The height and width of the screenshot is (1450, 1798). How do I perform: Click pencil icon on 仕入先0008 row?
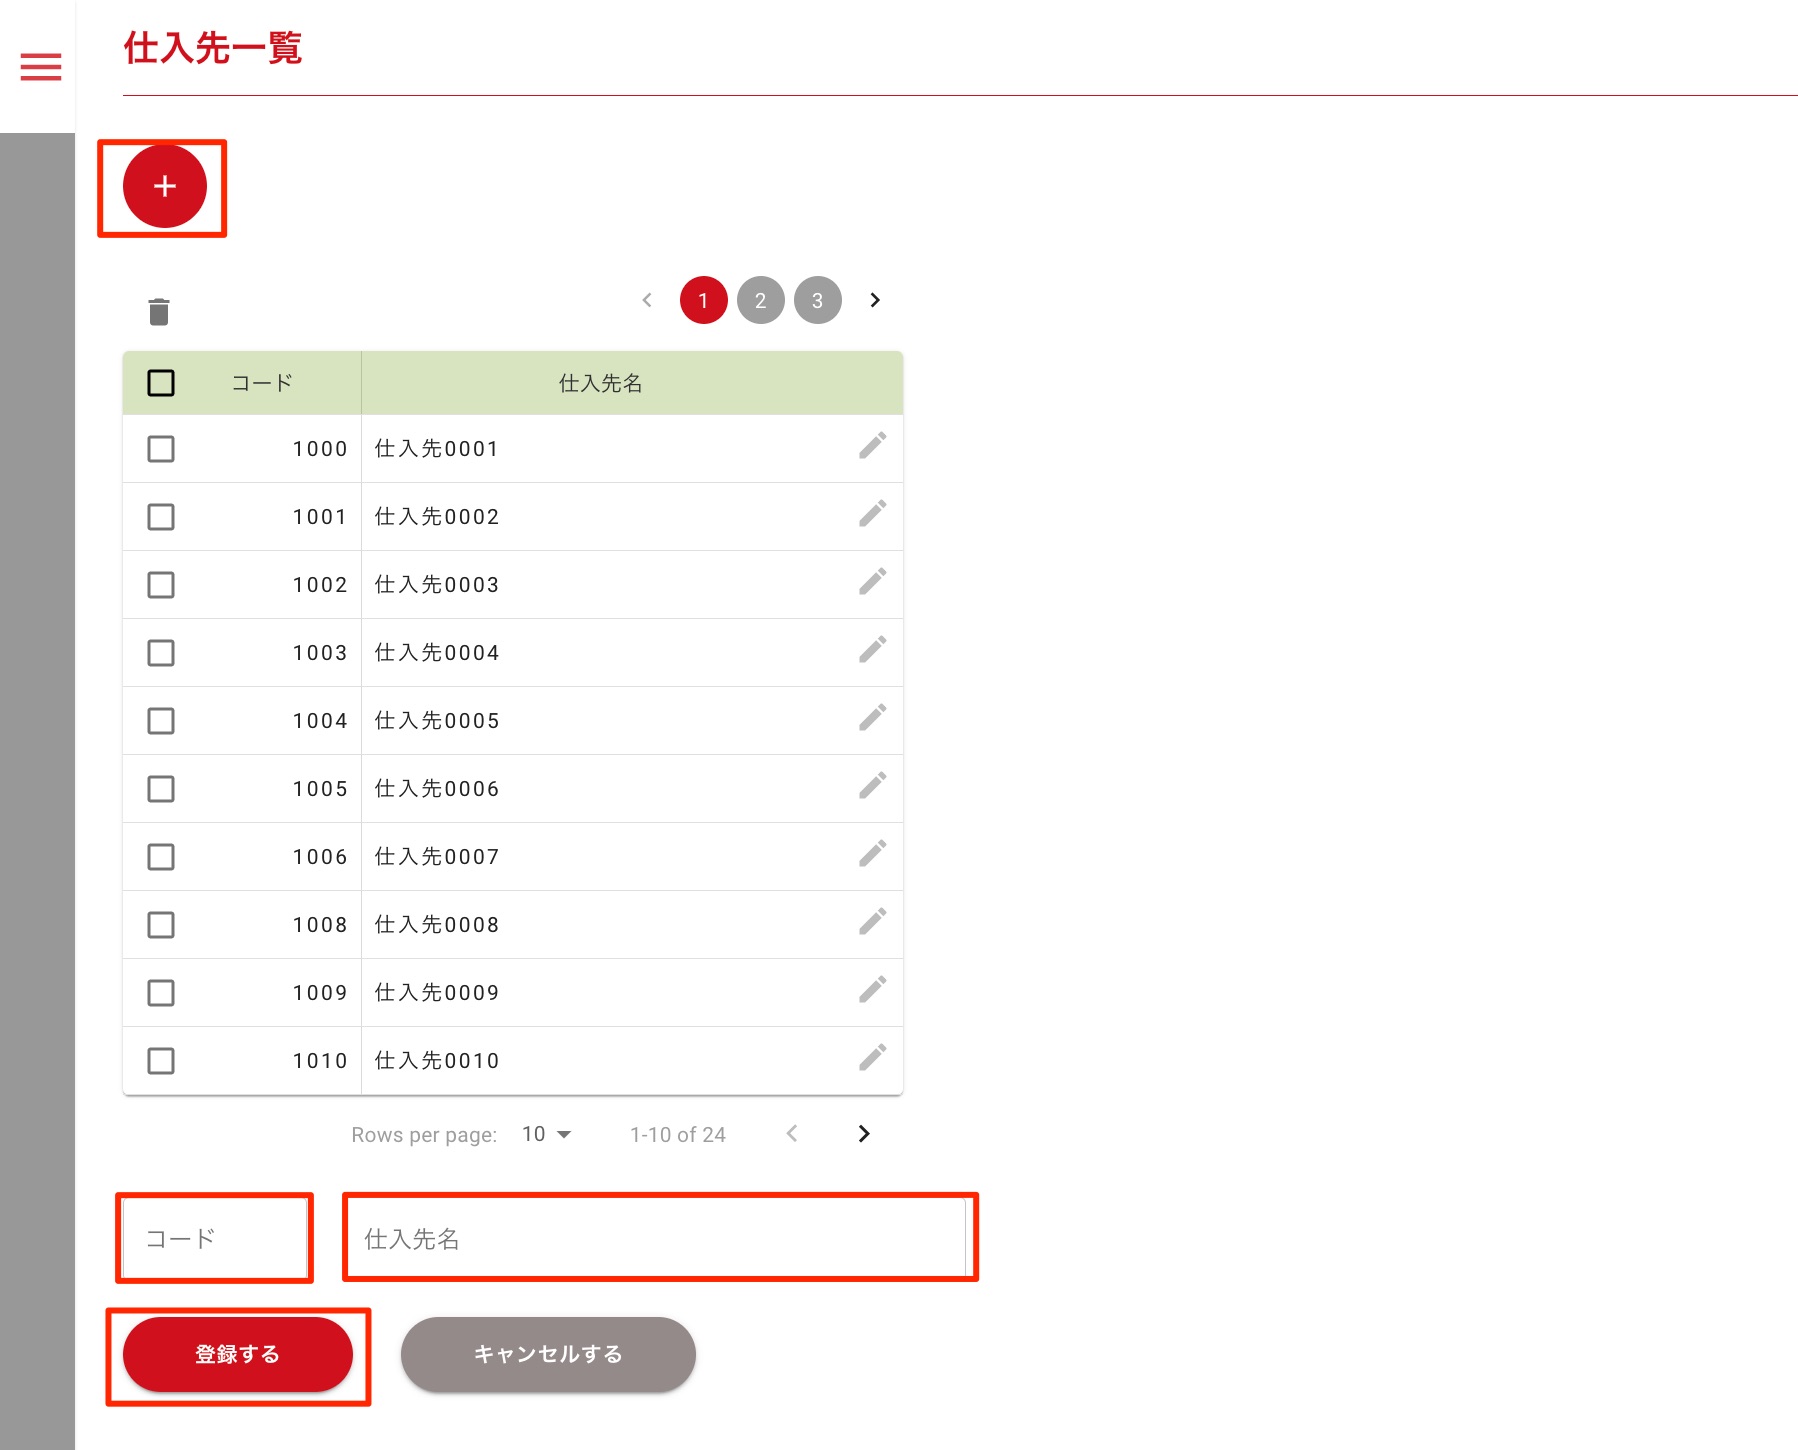tap(872, 922)
